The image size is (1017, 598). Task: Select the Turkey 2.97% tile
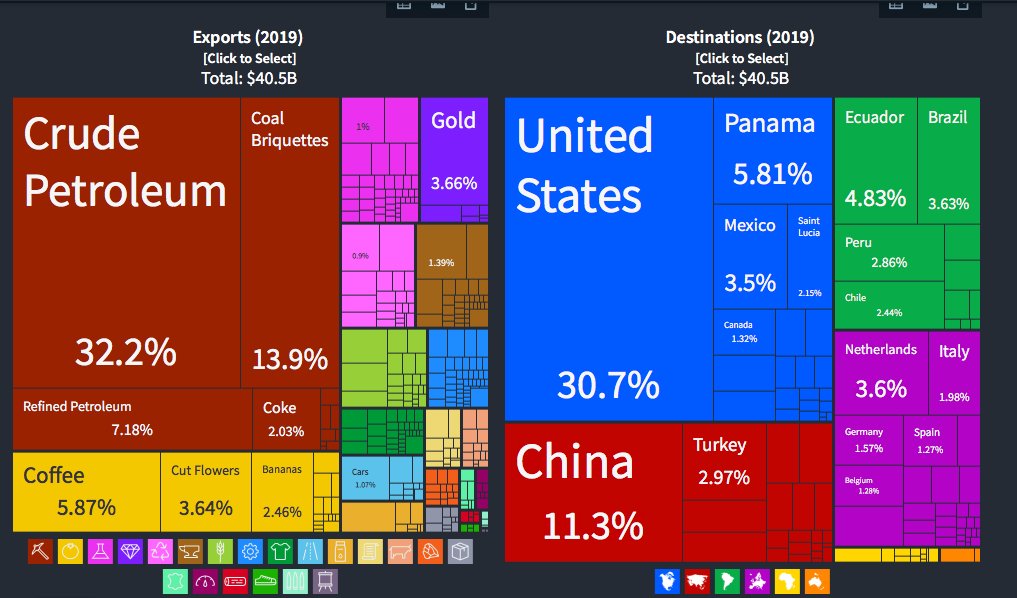(x=724, y=462)
